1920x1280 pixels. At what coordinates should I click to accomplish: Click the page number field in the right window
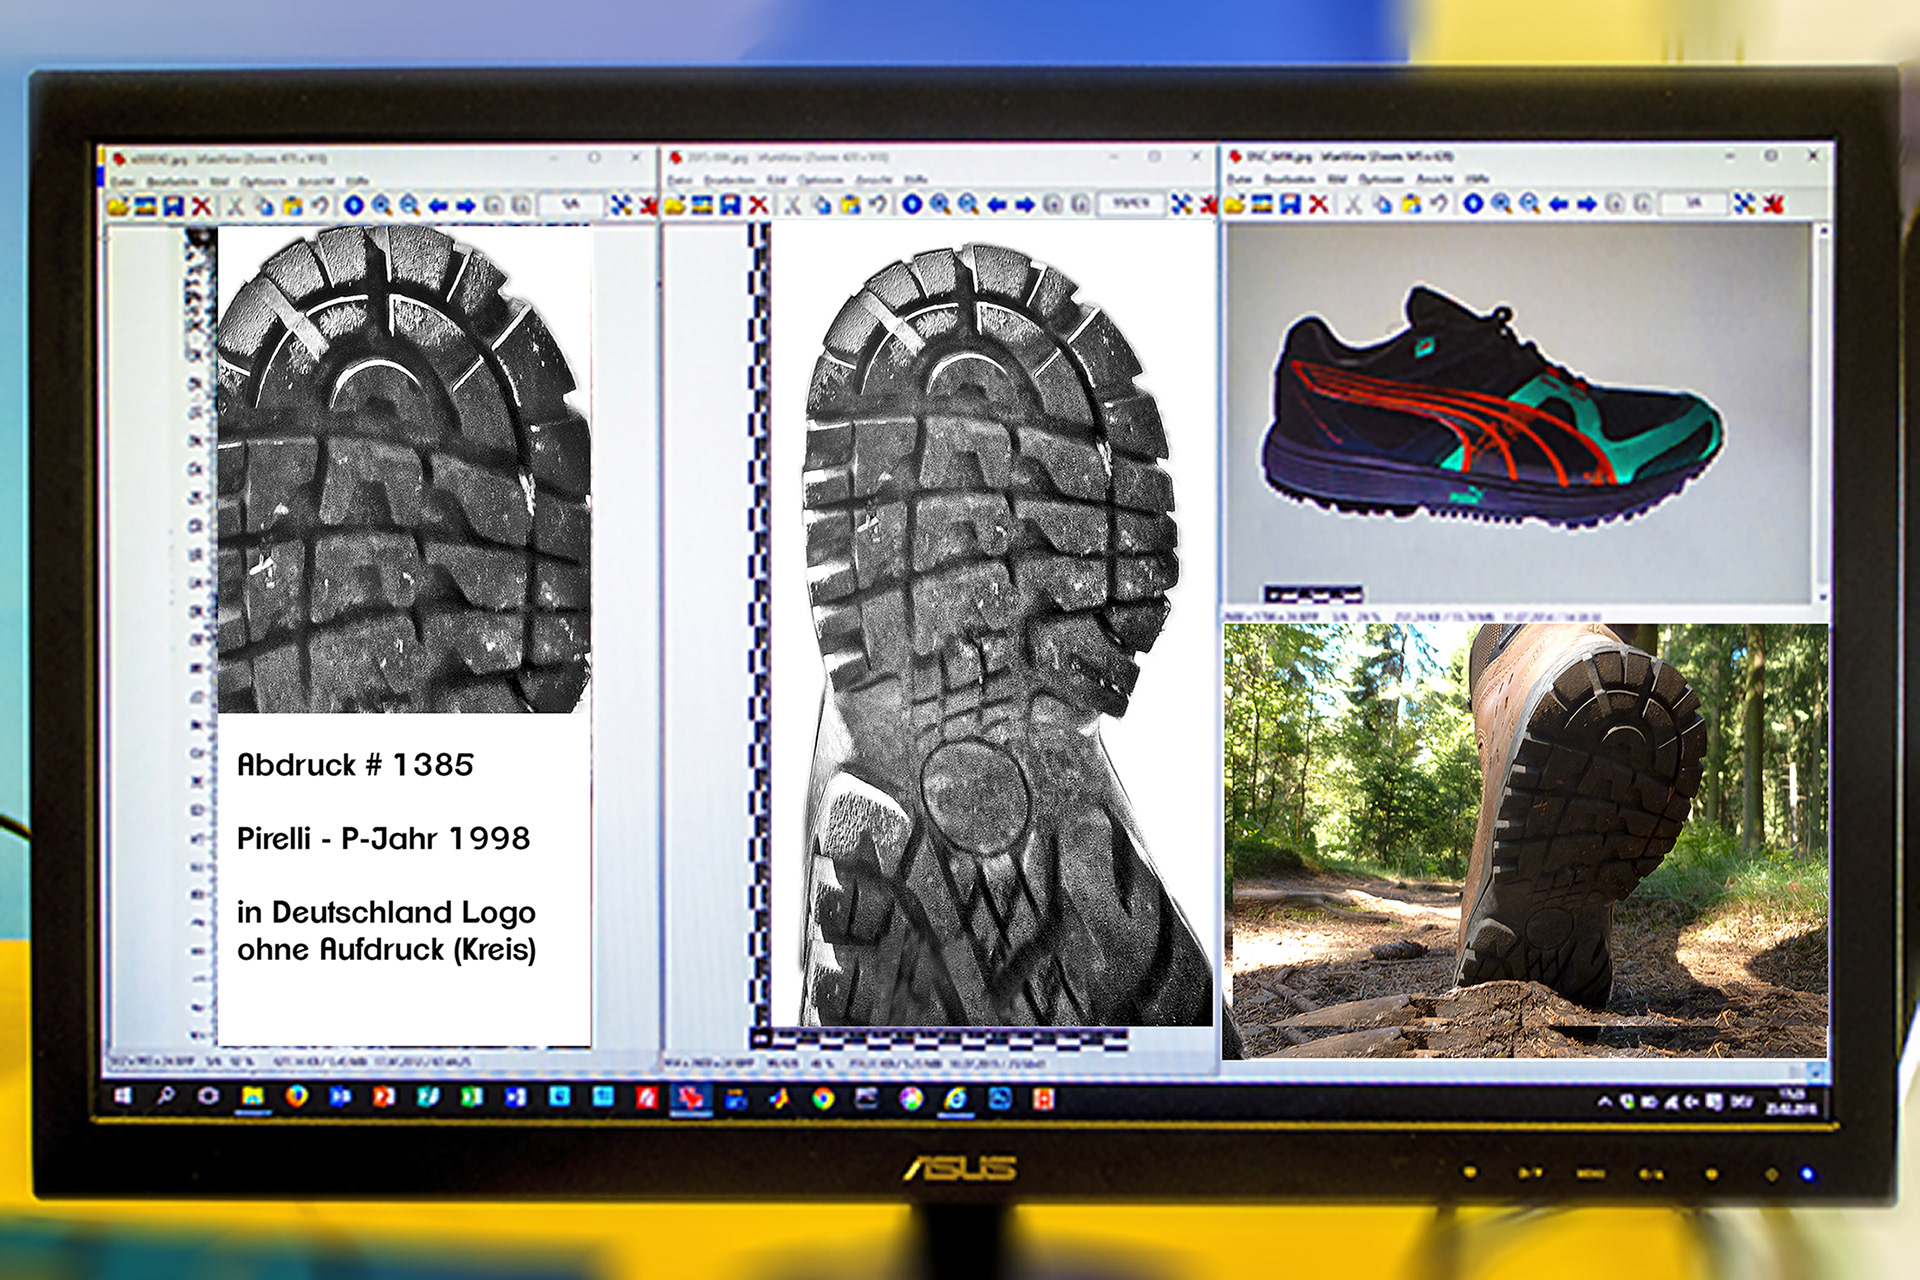1694,202
